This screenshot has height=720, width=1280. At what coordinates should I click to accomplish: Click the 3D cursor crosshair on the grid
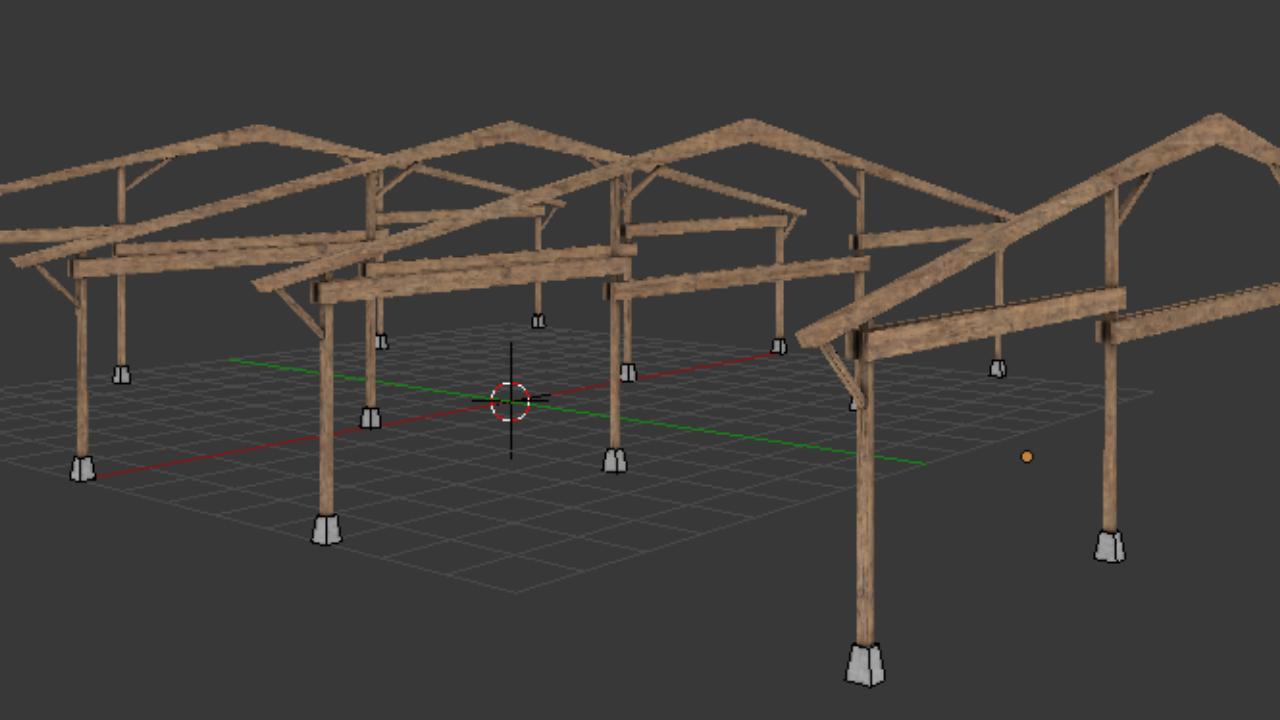point(510,401)
